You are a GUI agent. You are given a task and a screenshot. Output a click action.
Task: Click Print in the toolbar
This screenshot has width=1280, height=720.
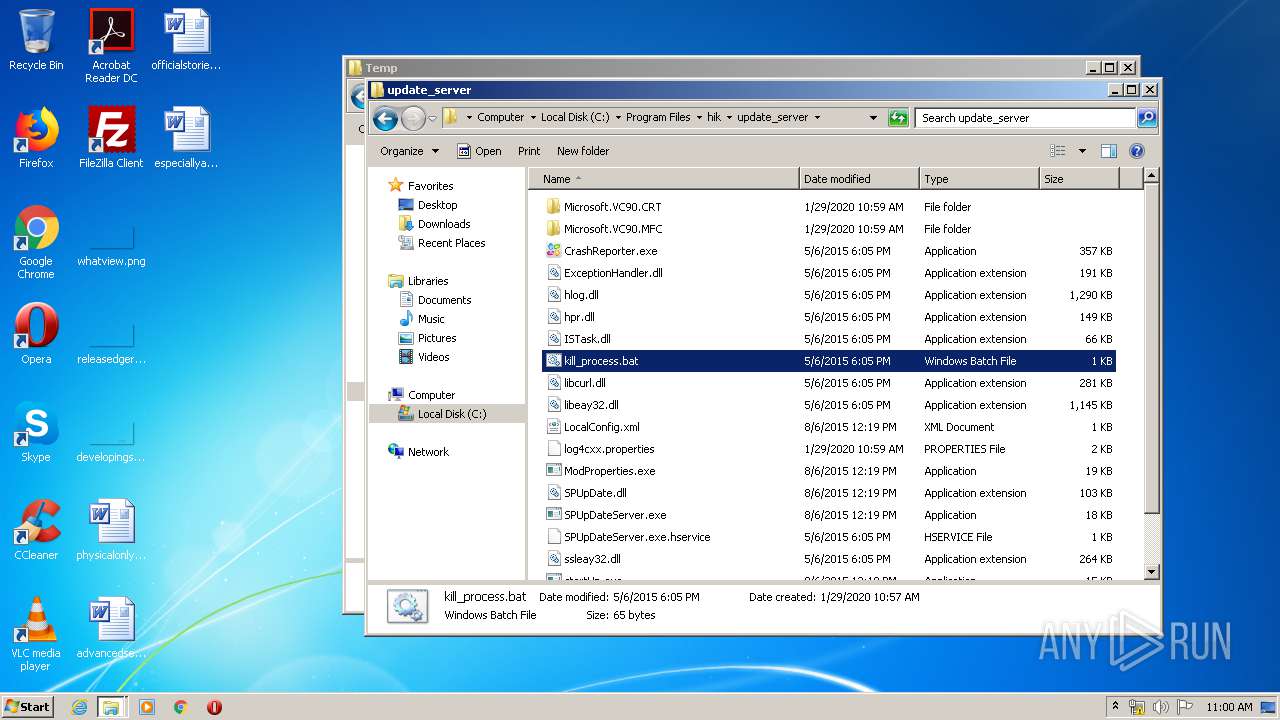[x=529, y=151]
